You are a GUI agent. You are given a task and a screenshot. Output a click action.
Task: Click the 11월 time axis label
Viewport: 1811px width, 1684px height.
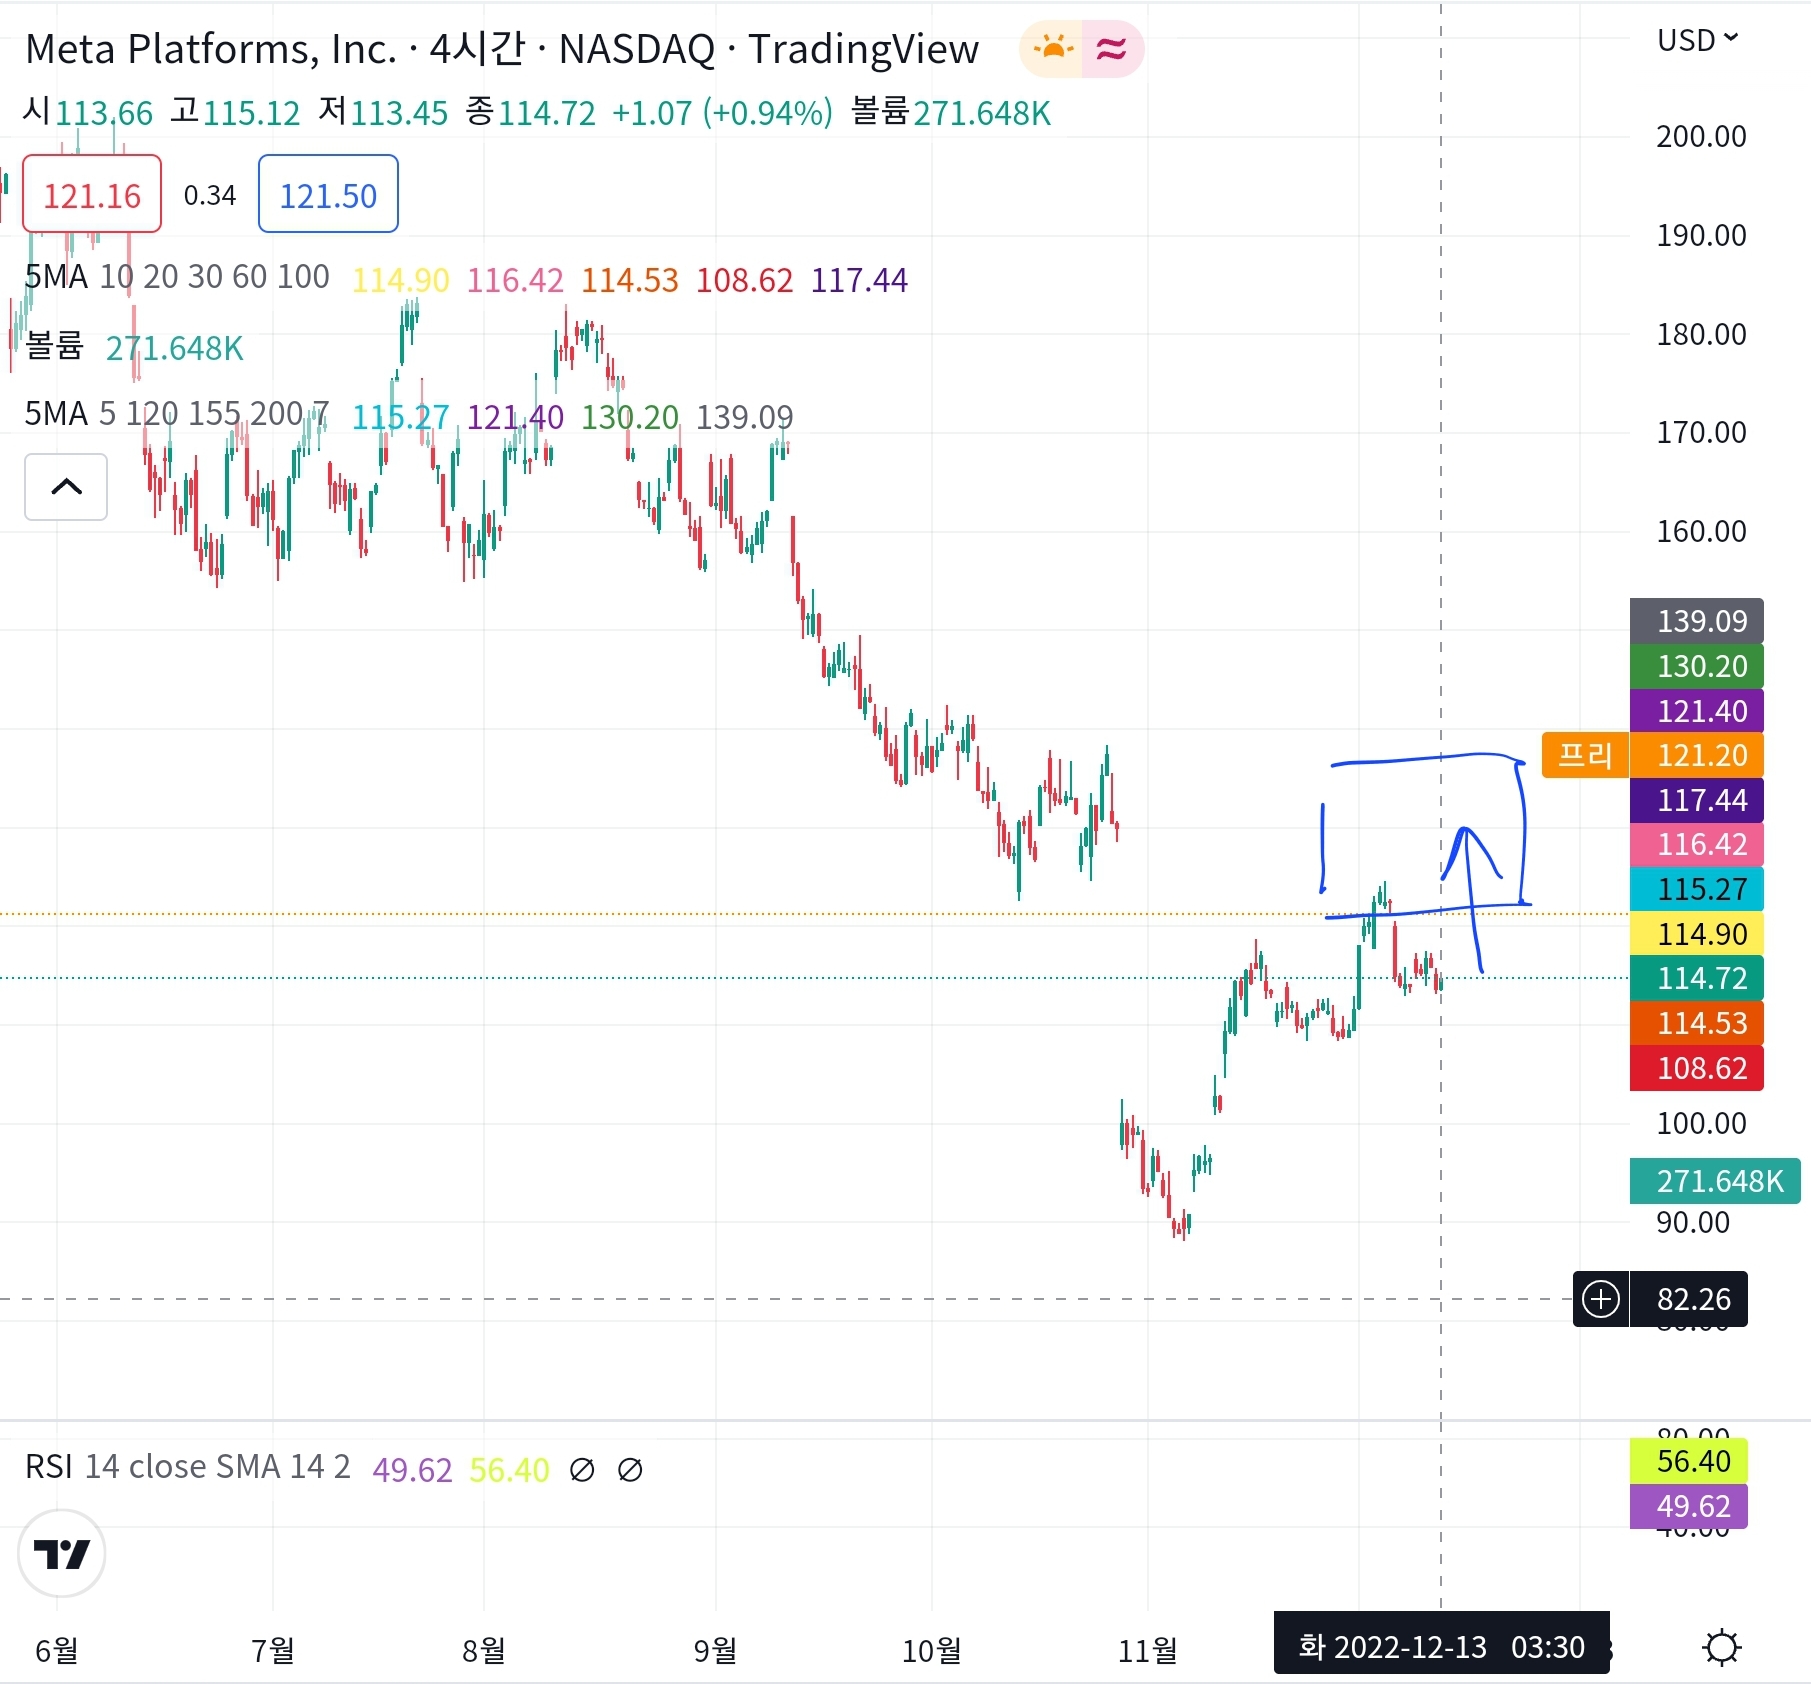(x=1147, y=1650)
